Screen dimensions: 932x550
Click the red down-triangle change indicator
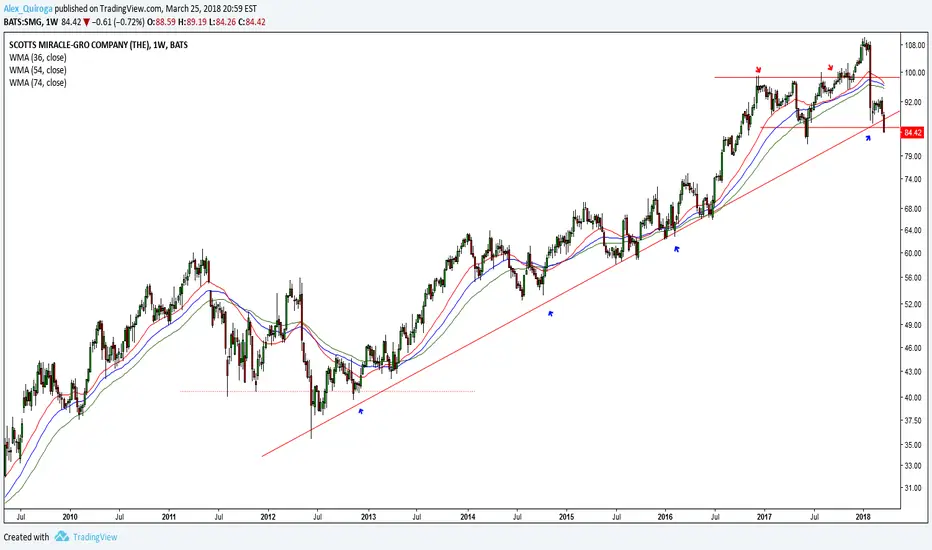pos(87,22)
